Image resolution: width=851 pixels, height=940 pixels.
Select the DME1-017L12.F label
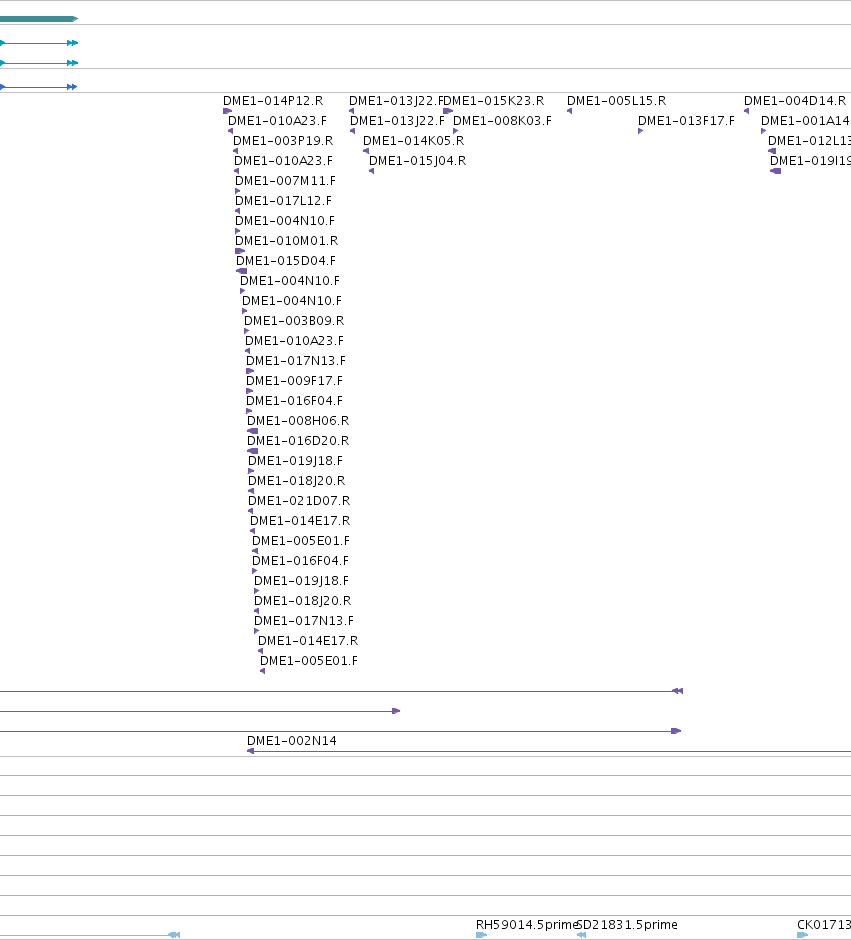[x=283, y=201]
